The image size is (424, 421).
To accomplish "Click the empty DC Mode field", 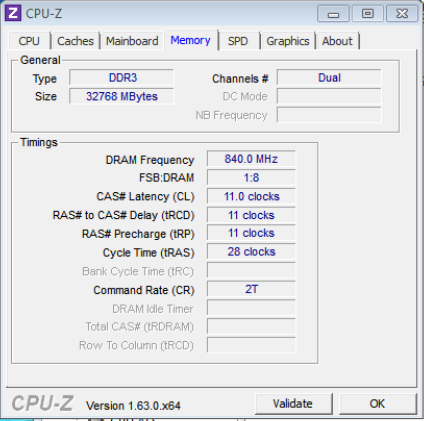I will click(329, 96).
